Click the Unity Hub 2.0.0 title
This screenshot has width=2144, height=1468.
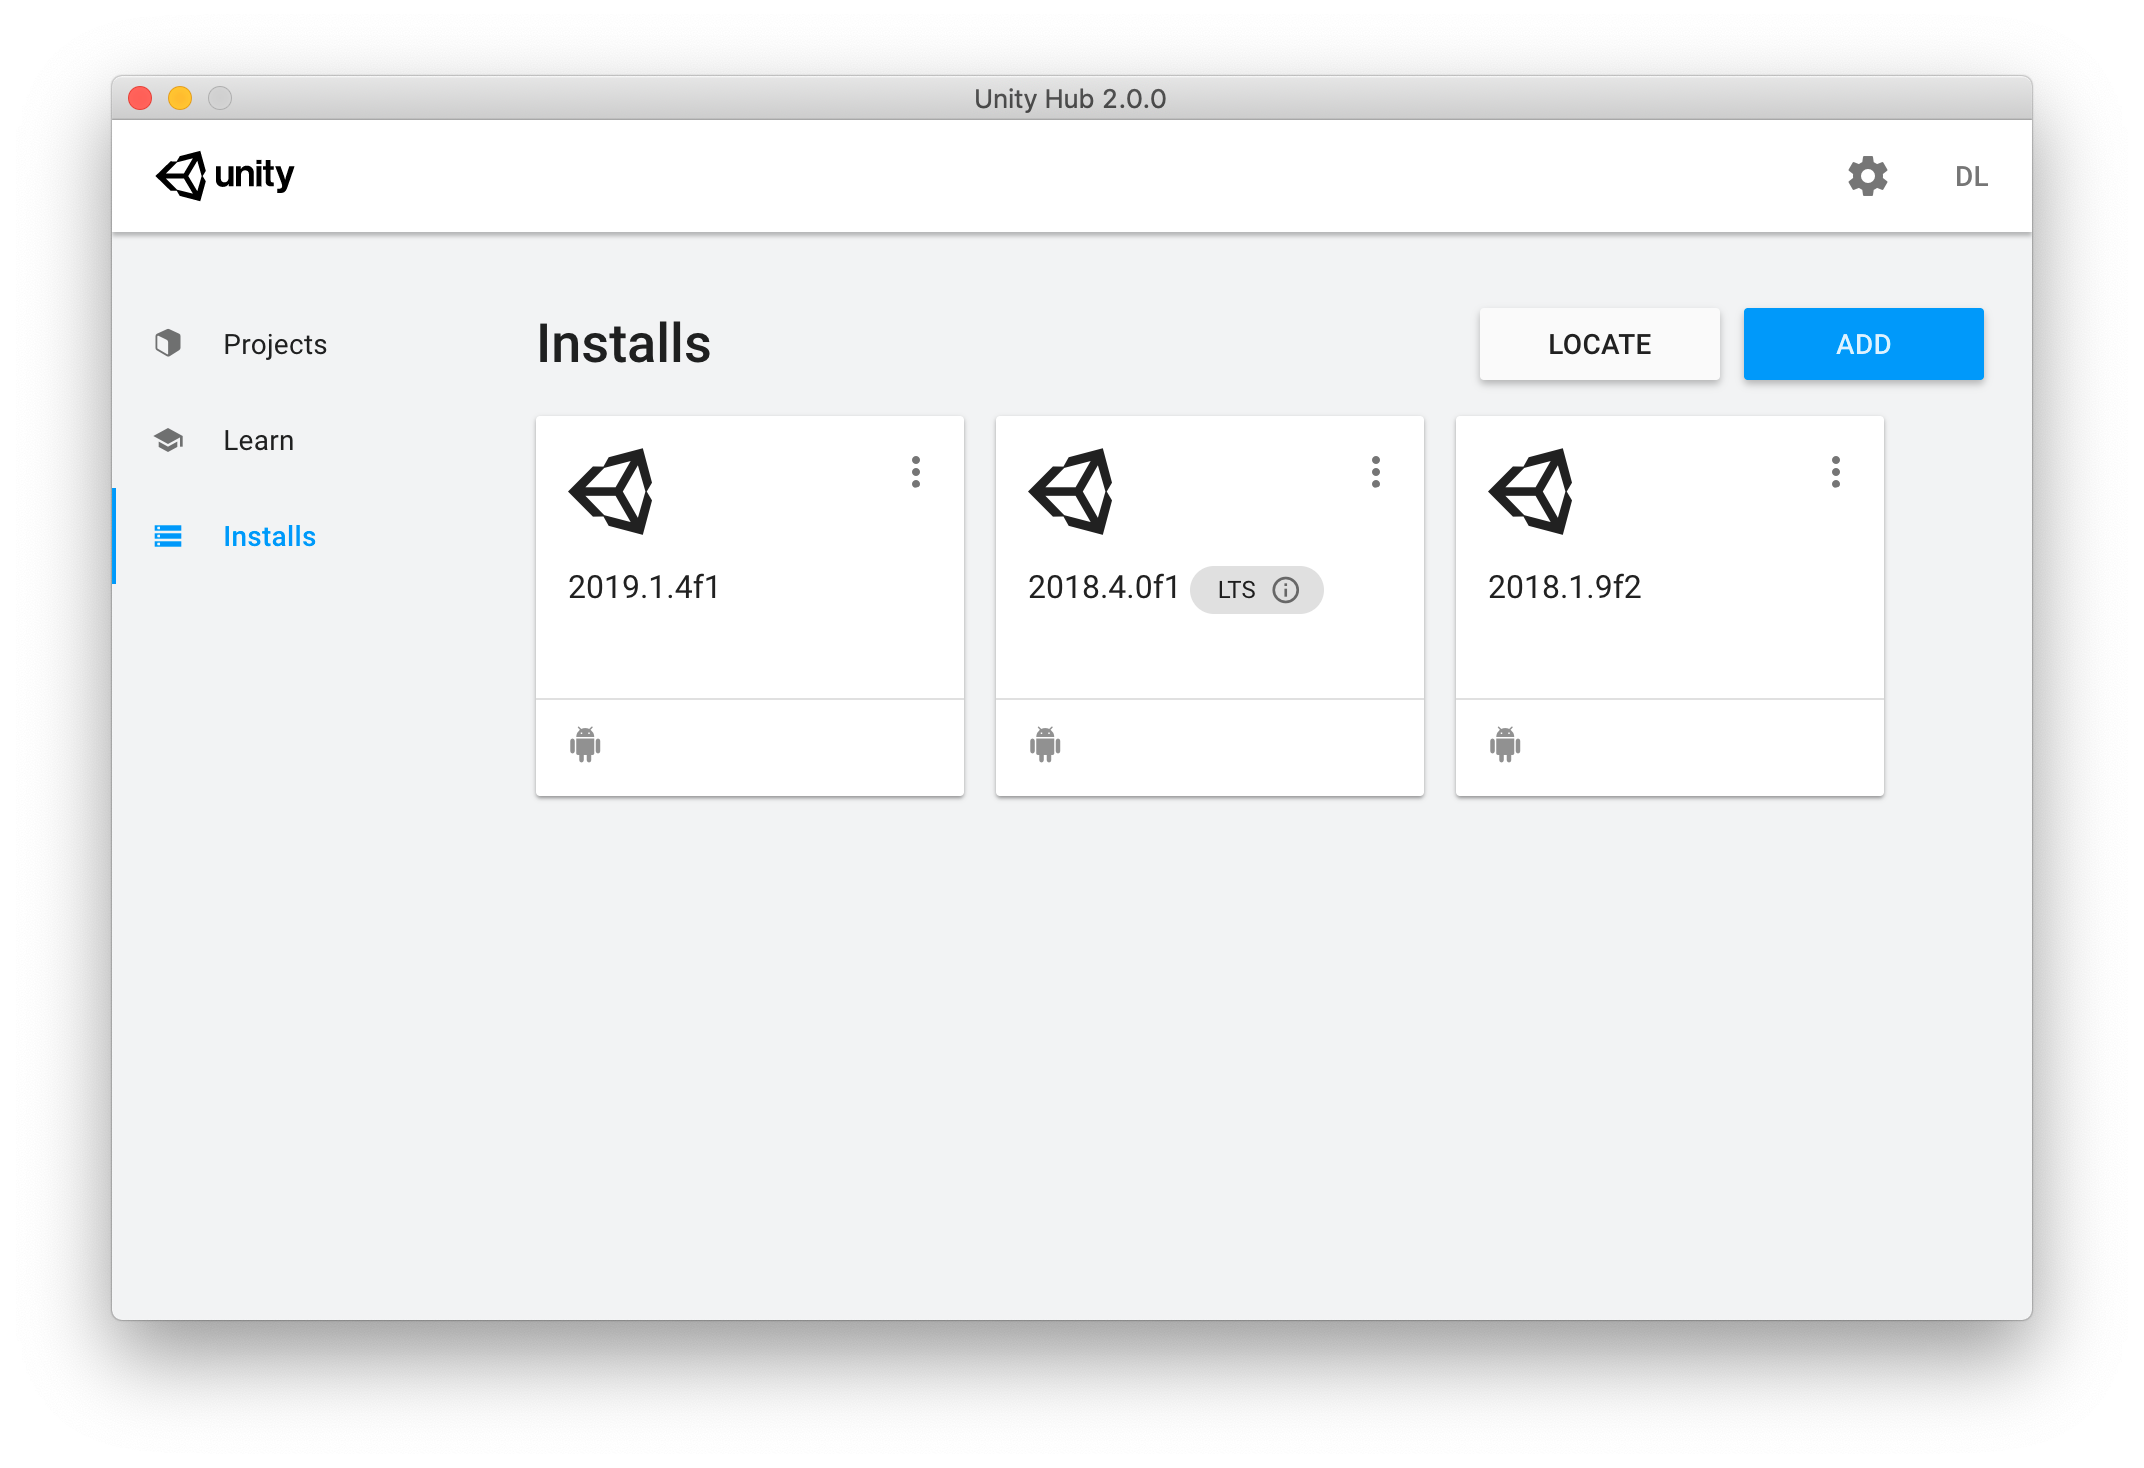click(1070, 99)
